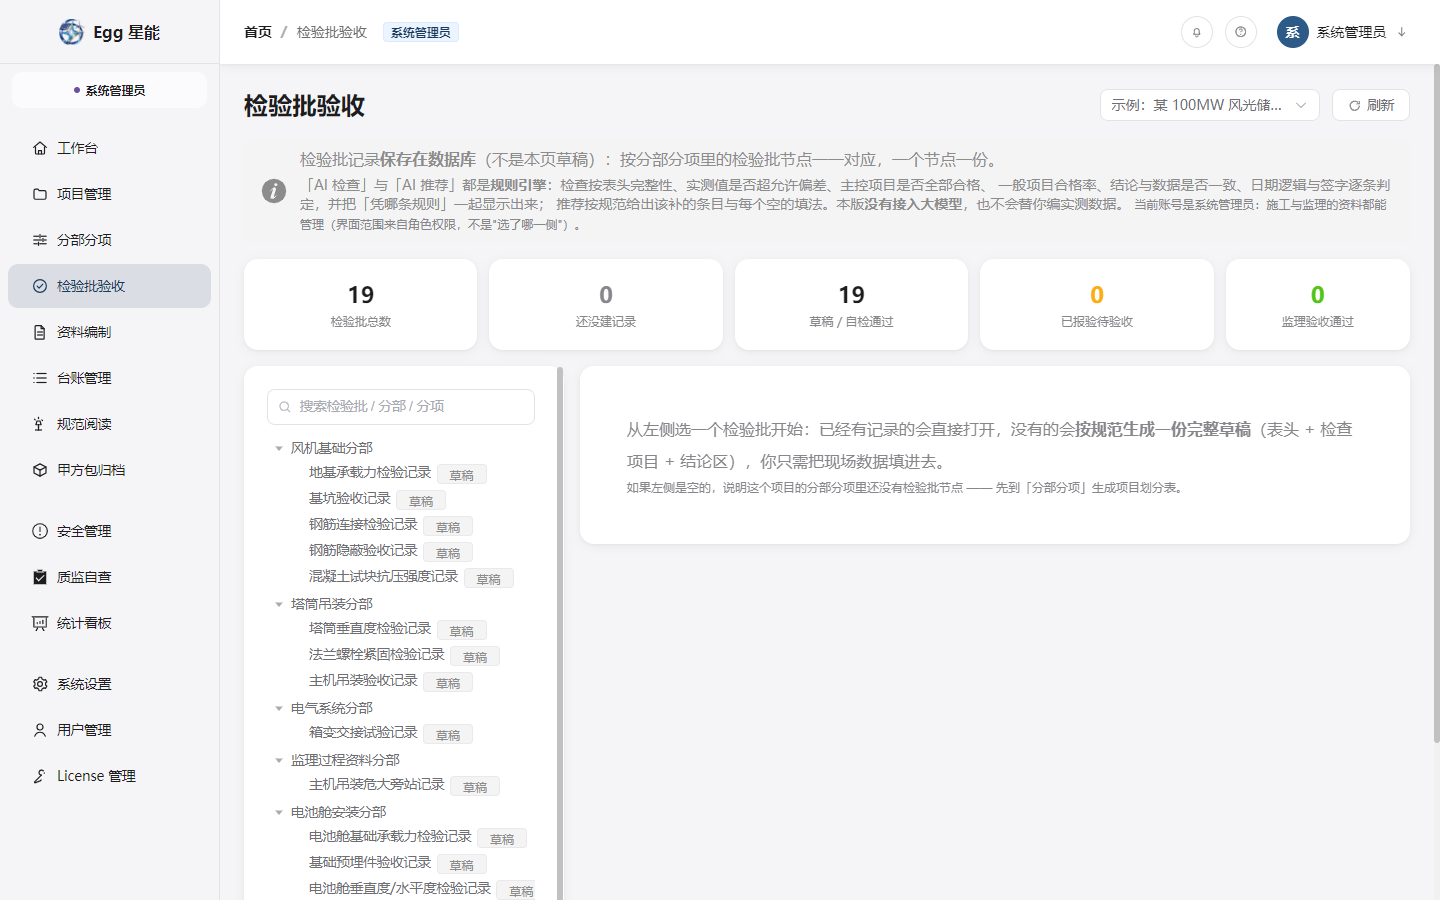Click the tree panel vertical scrollbar

560,634
